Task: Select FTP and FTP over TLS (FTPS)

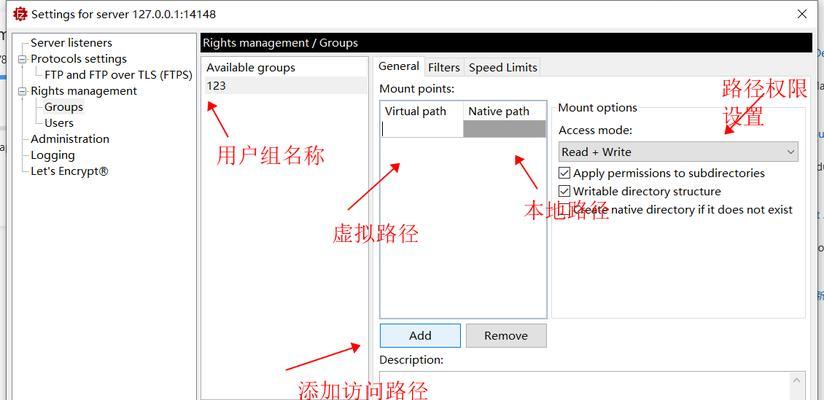Action: tap(118, 75)
